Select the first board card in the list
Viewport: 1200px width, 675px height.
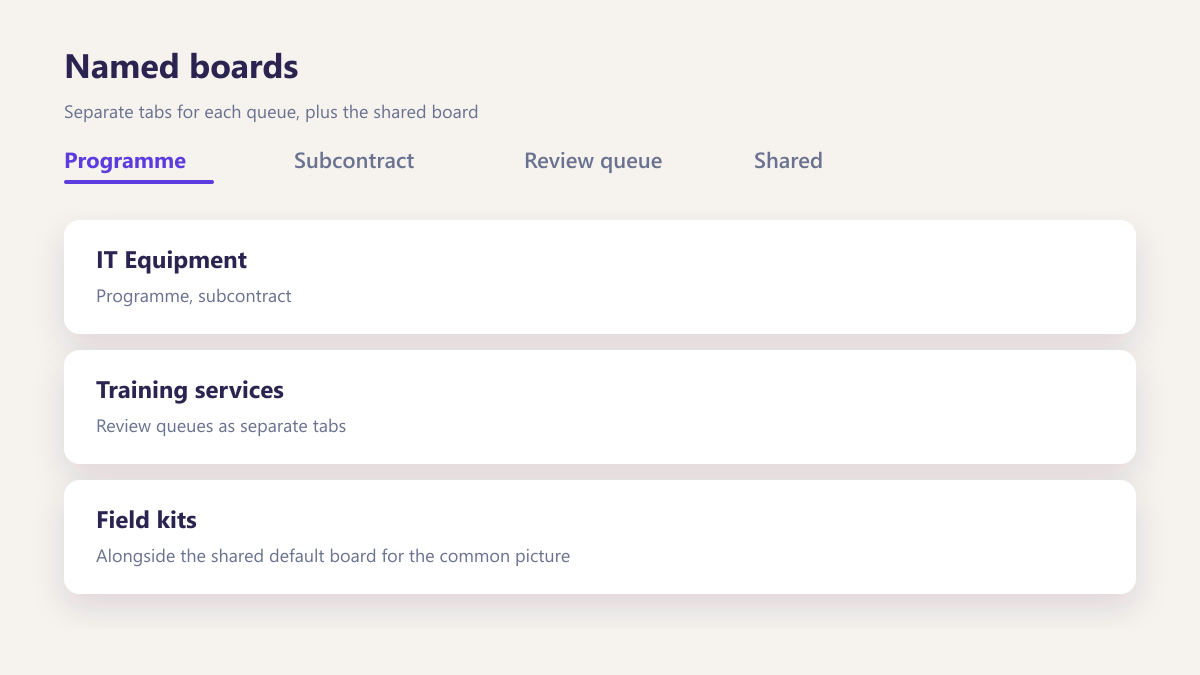point(600,277)
